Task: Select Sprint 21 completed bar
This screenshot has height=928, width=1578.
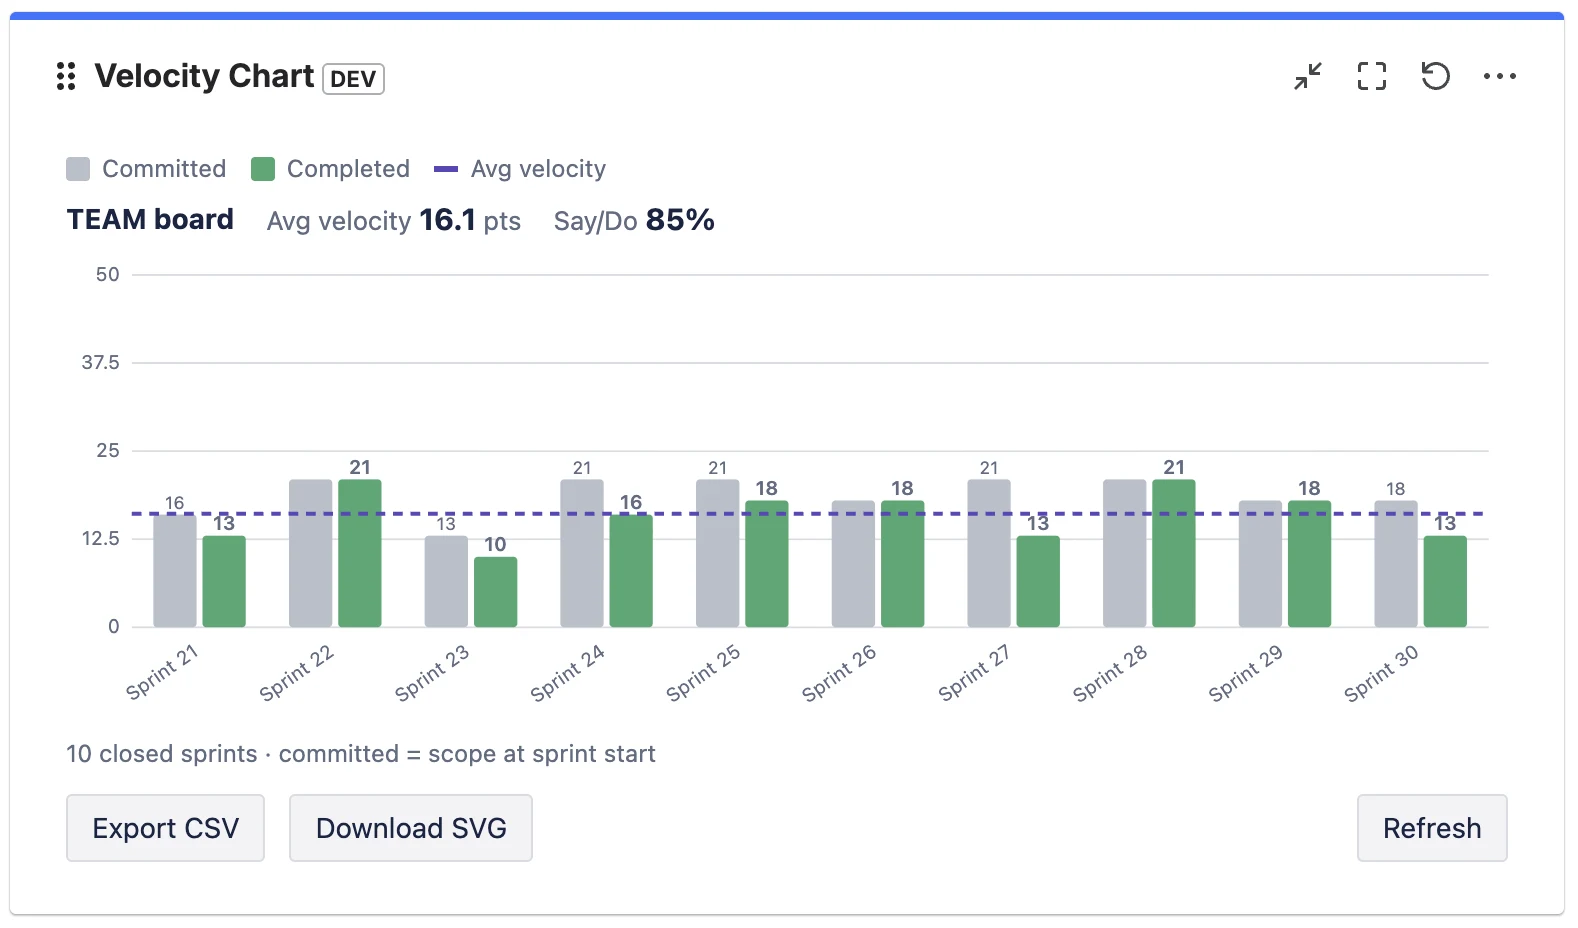Action: 224,581
